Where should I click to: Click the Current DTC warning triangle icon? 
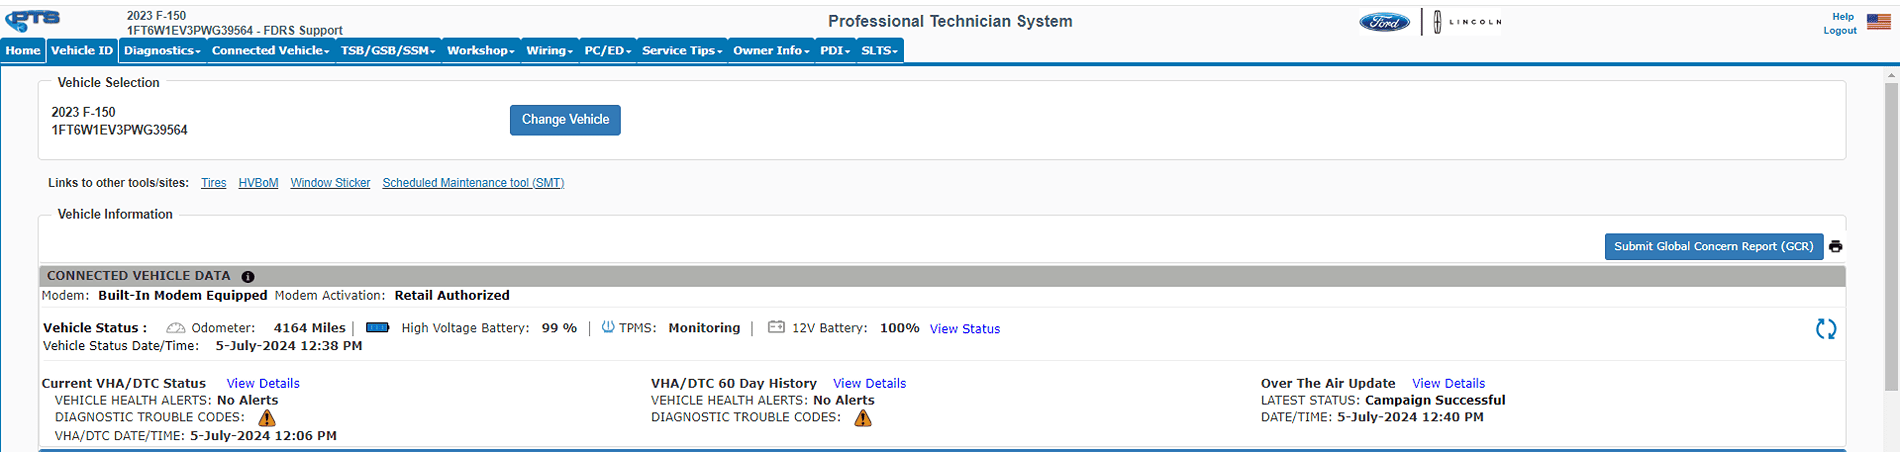click(267, 418)
